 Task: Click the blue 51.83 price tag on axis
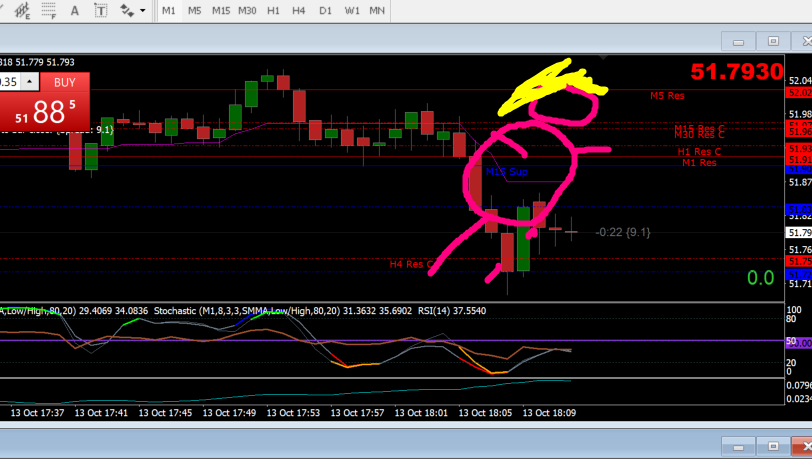tap(799, 209)
